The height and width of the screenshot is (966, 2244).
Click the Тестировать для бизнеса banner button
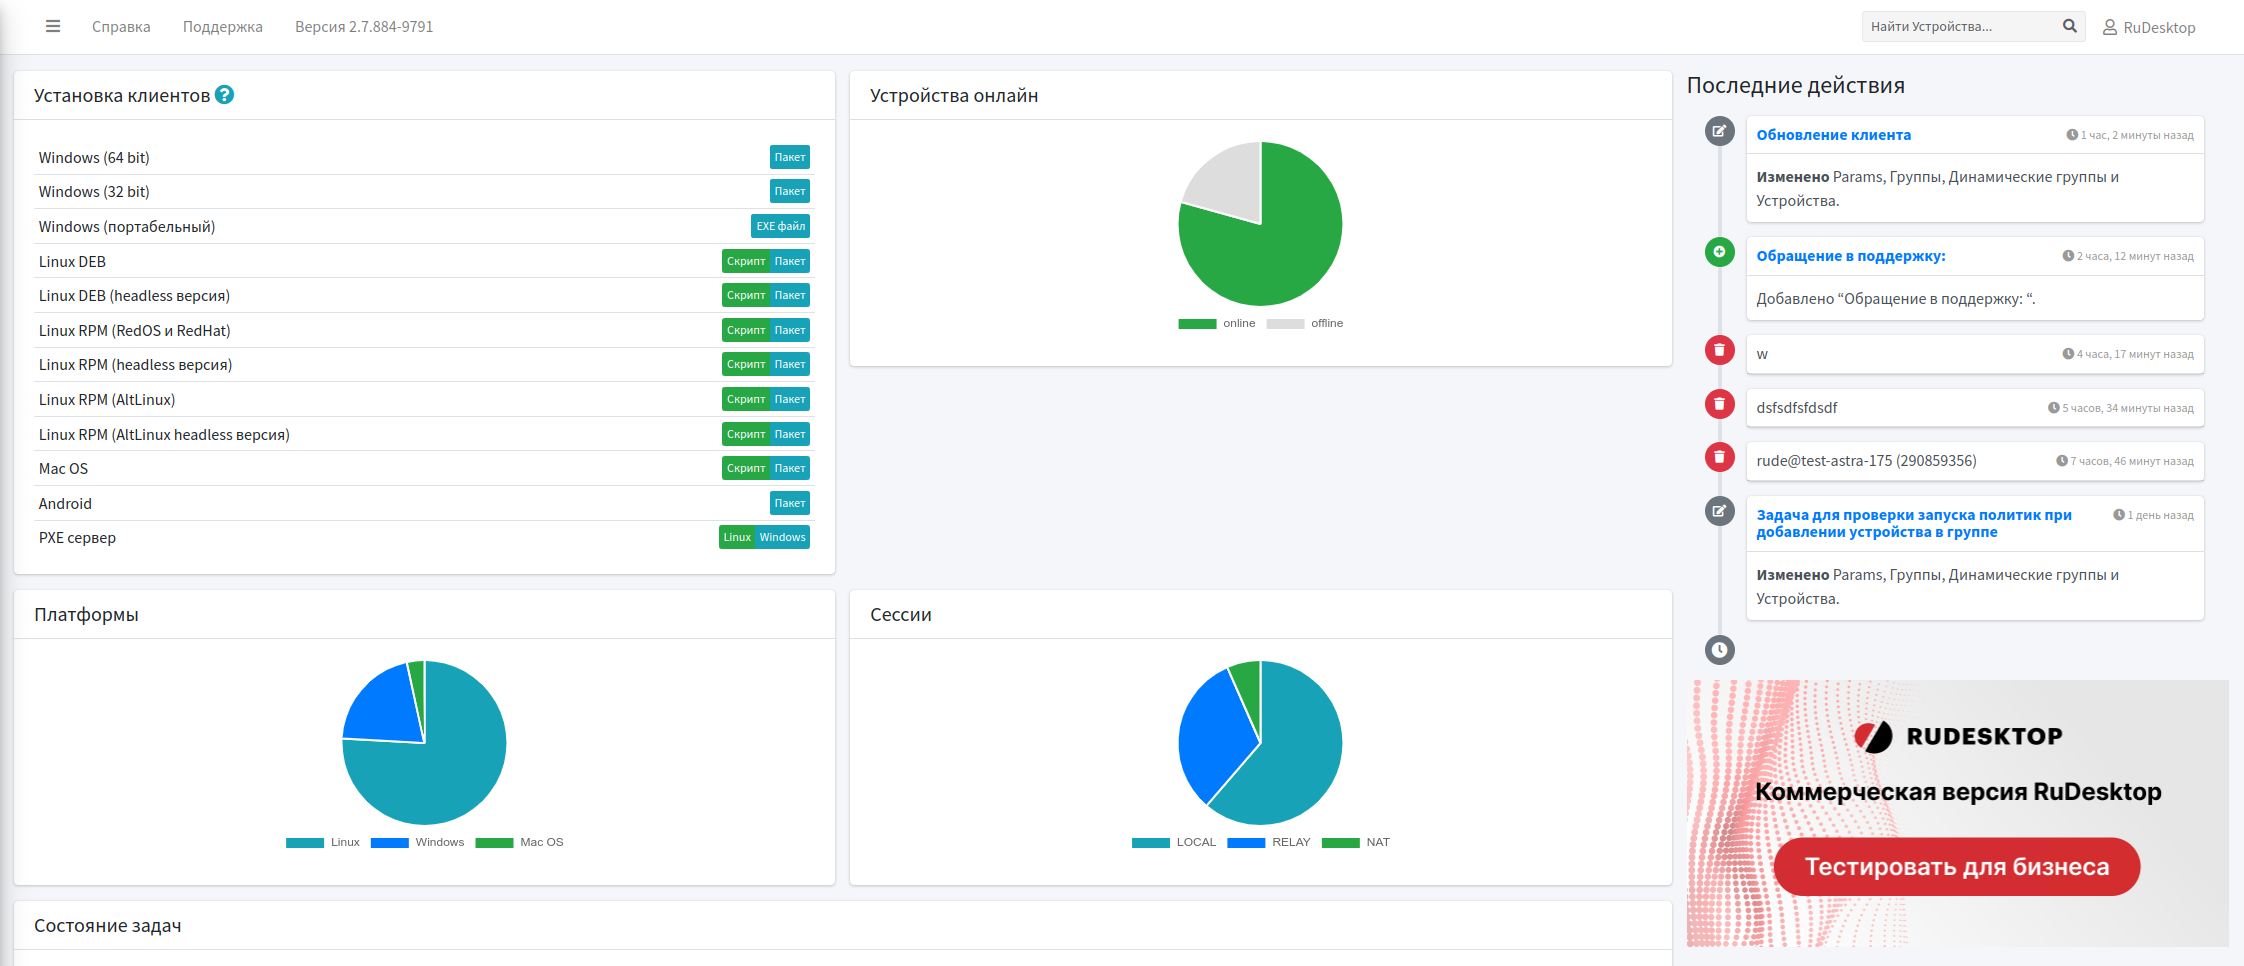(1957, 867)
